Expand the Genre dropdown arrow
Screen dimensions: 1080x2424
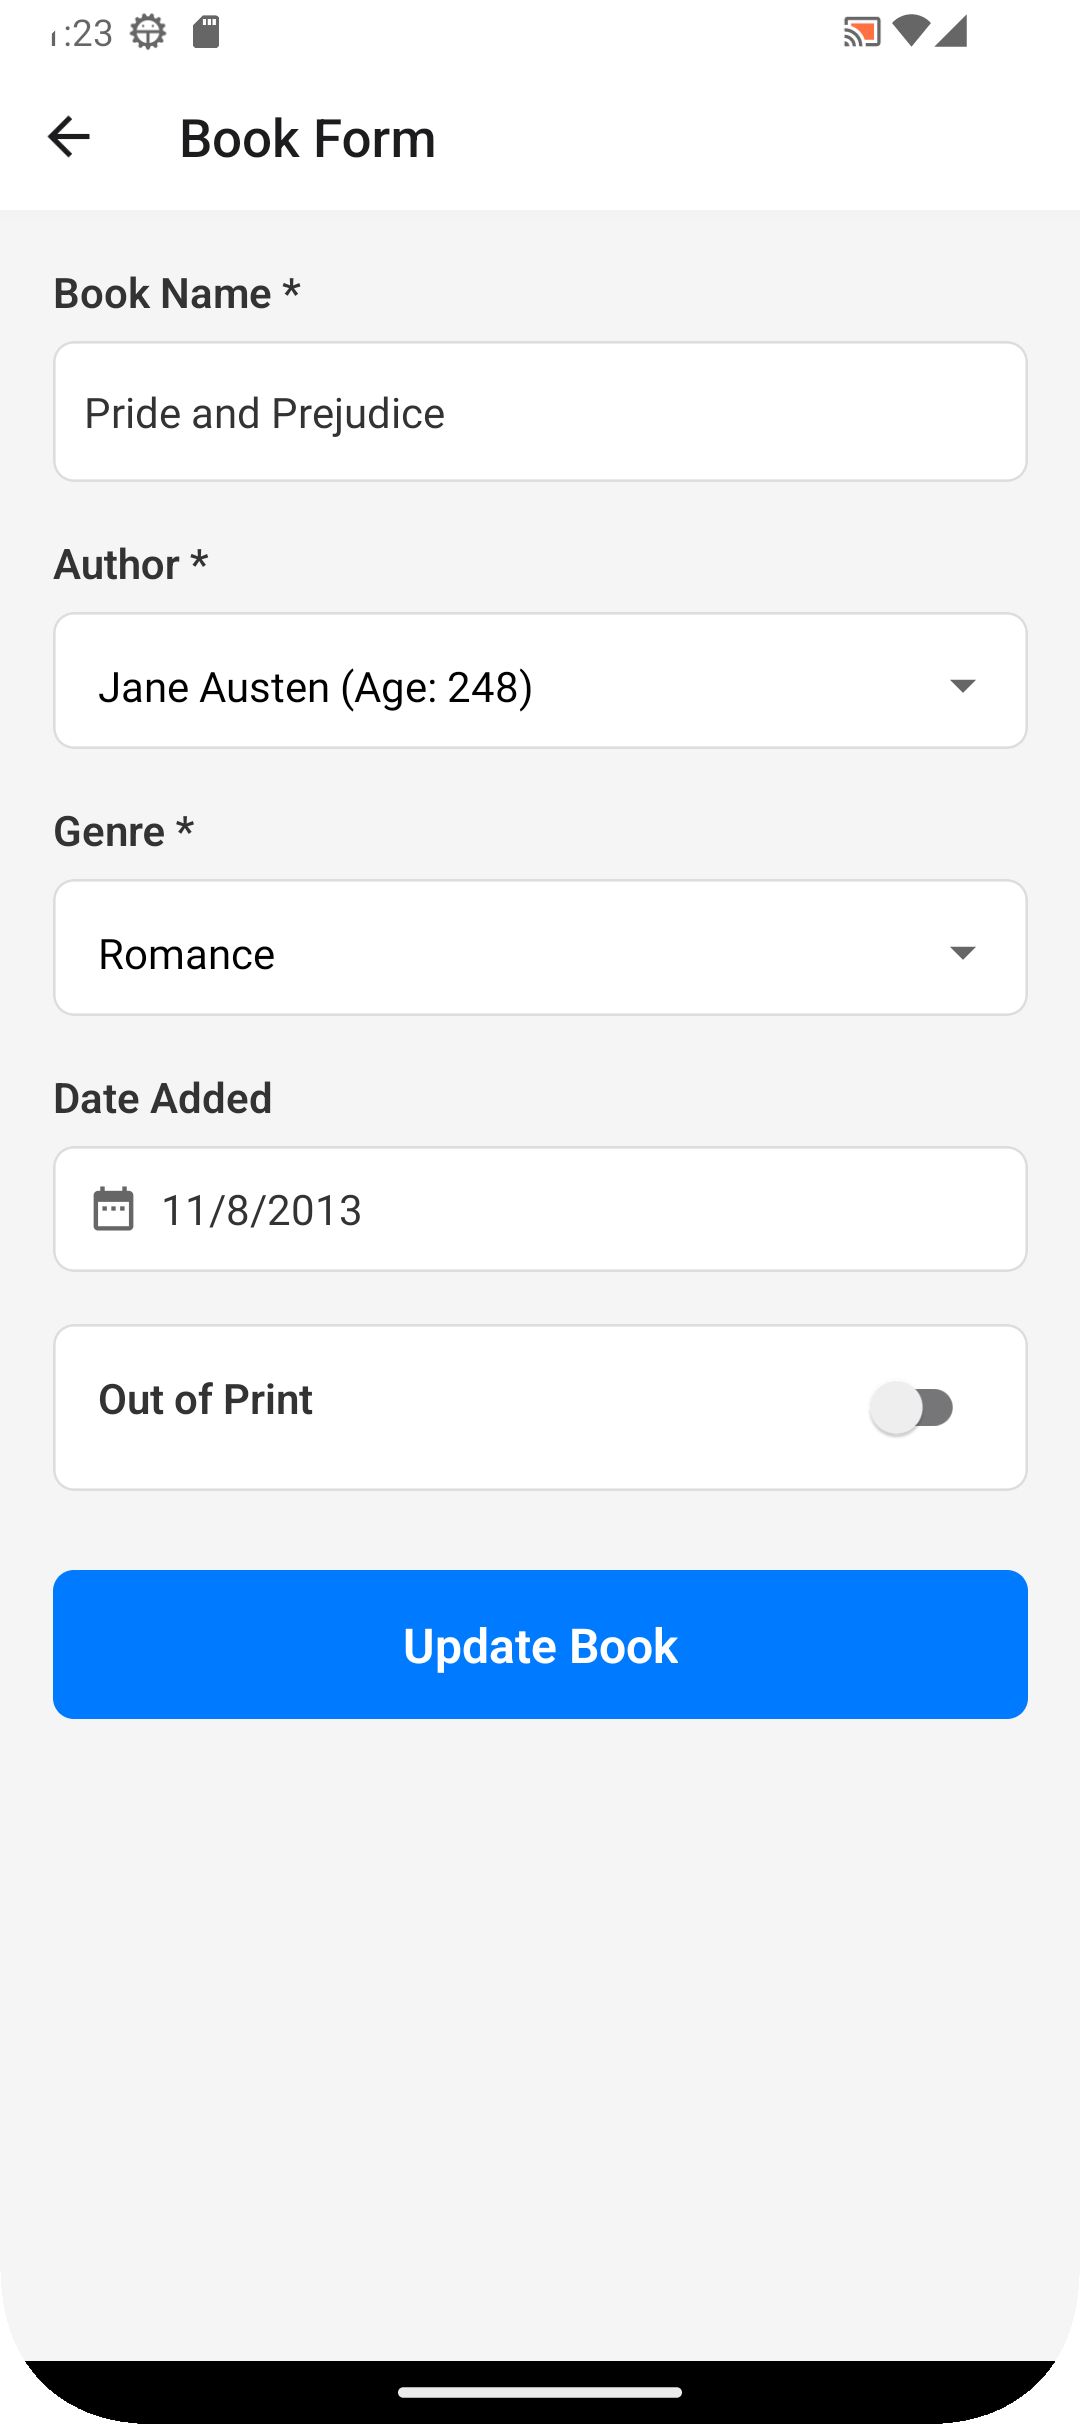point(962,952)
